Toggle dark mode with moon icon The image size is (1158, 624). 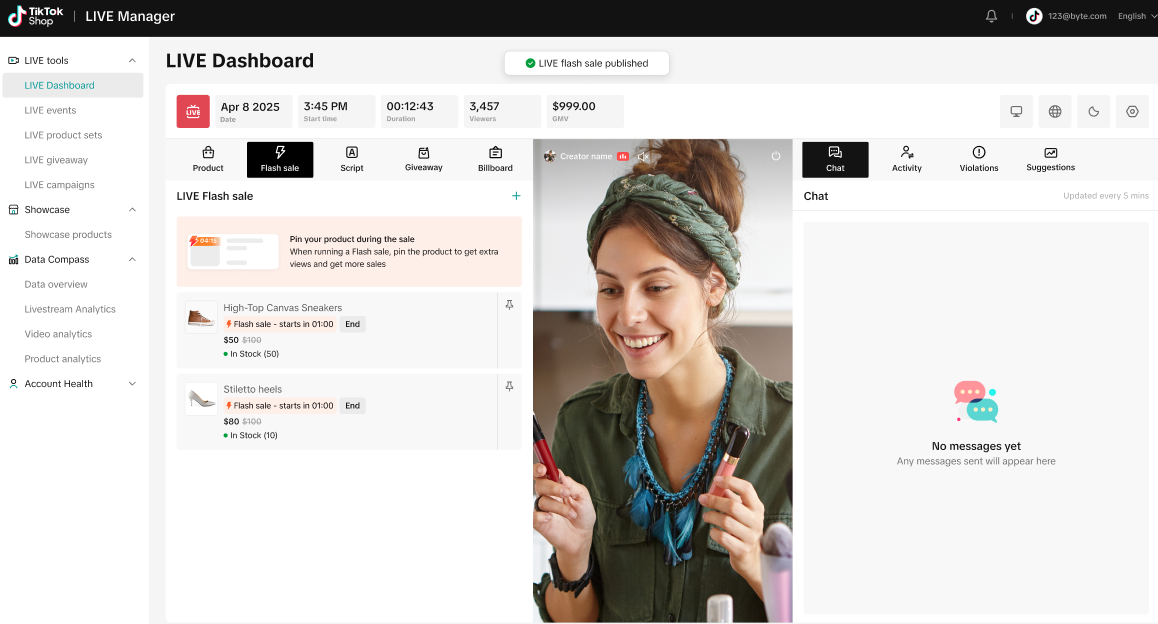pyautogui.click(x=1094, y=112)
